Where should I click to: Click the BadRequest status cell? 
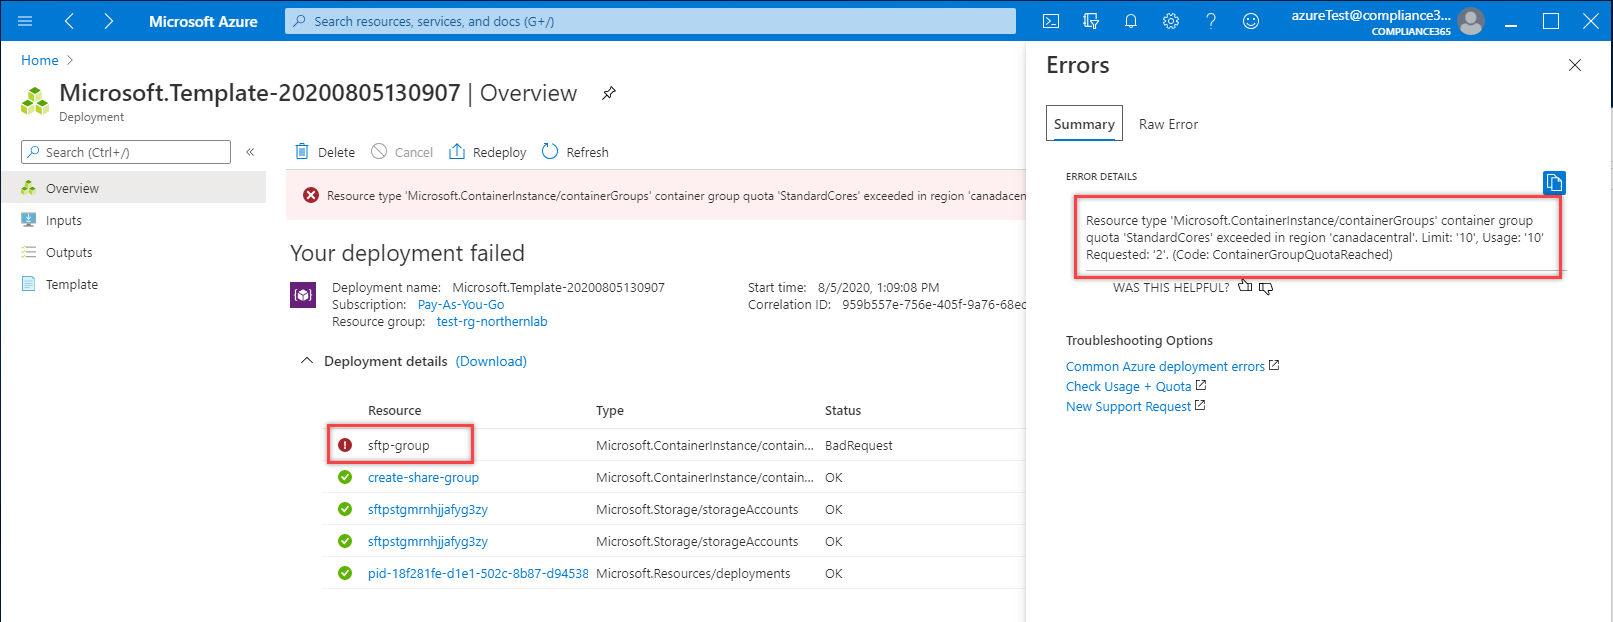click(859, 445)
